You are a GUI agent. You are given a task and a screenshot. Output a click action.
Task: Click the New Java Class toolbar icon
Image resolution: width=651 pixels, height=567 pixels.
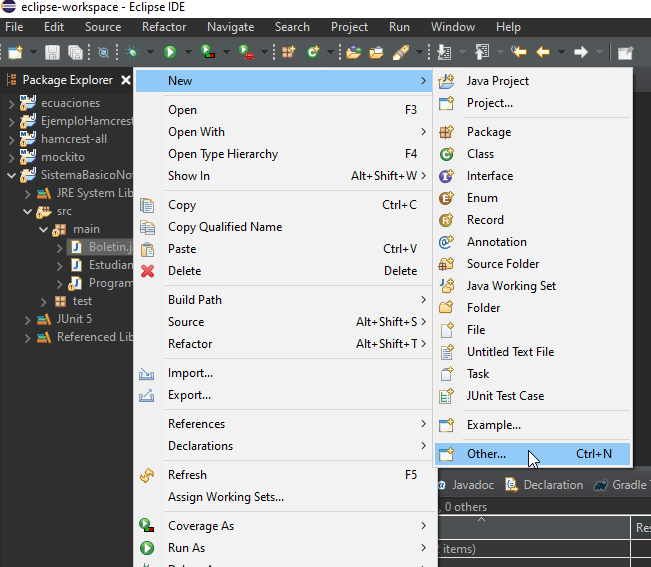pyautogui.click(x=313, y=52)
